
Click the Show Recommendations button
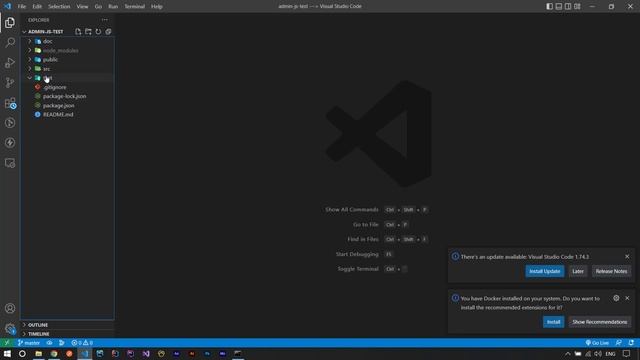click(600, 322)
